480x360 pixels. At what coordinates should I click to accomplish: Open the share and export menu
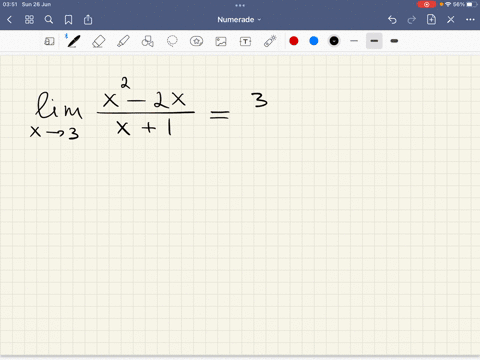coord(88,20)
